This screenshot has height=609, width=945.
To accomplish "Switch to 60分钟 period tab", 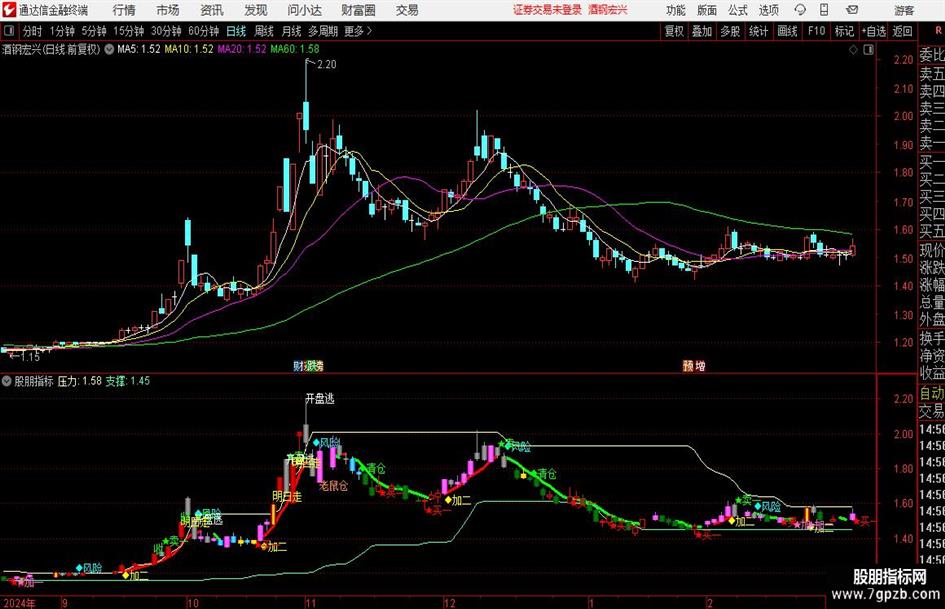I will click(203, 31).
